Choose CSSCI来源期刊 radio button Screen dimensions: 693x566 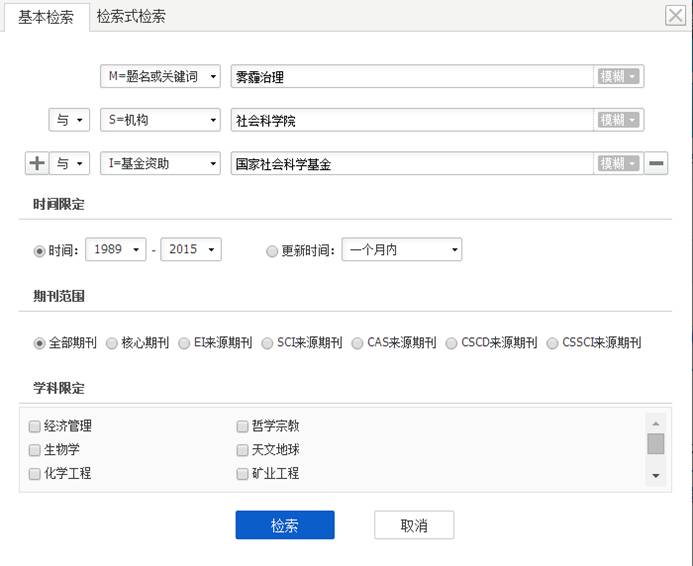(553, 343)
